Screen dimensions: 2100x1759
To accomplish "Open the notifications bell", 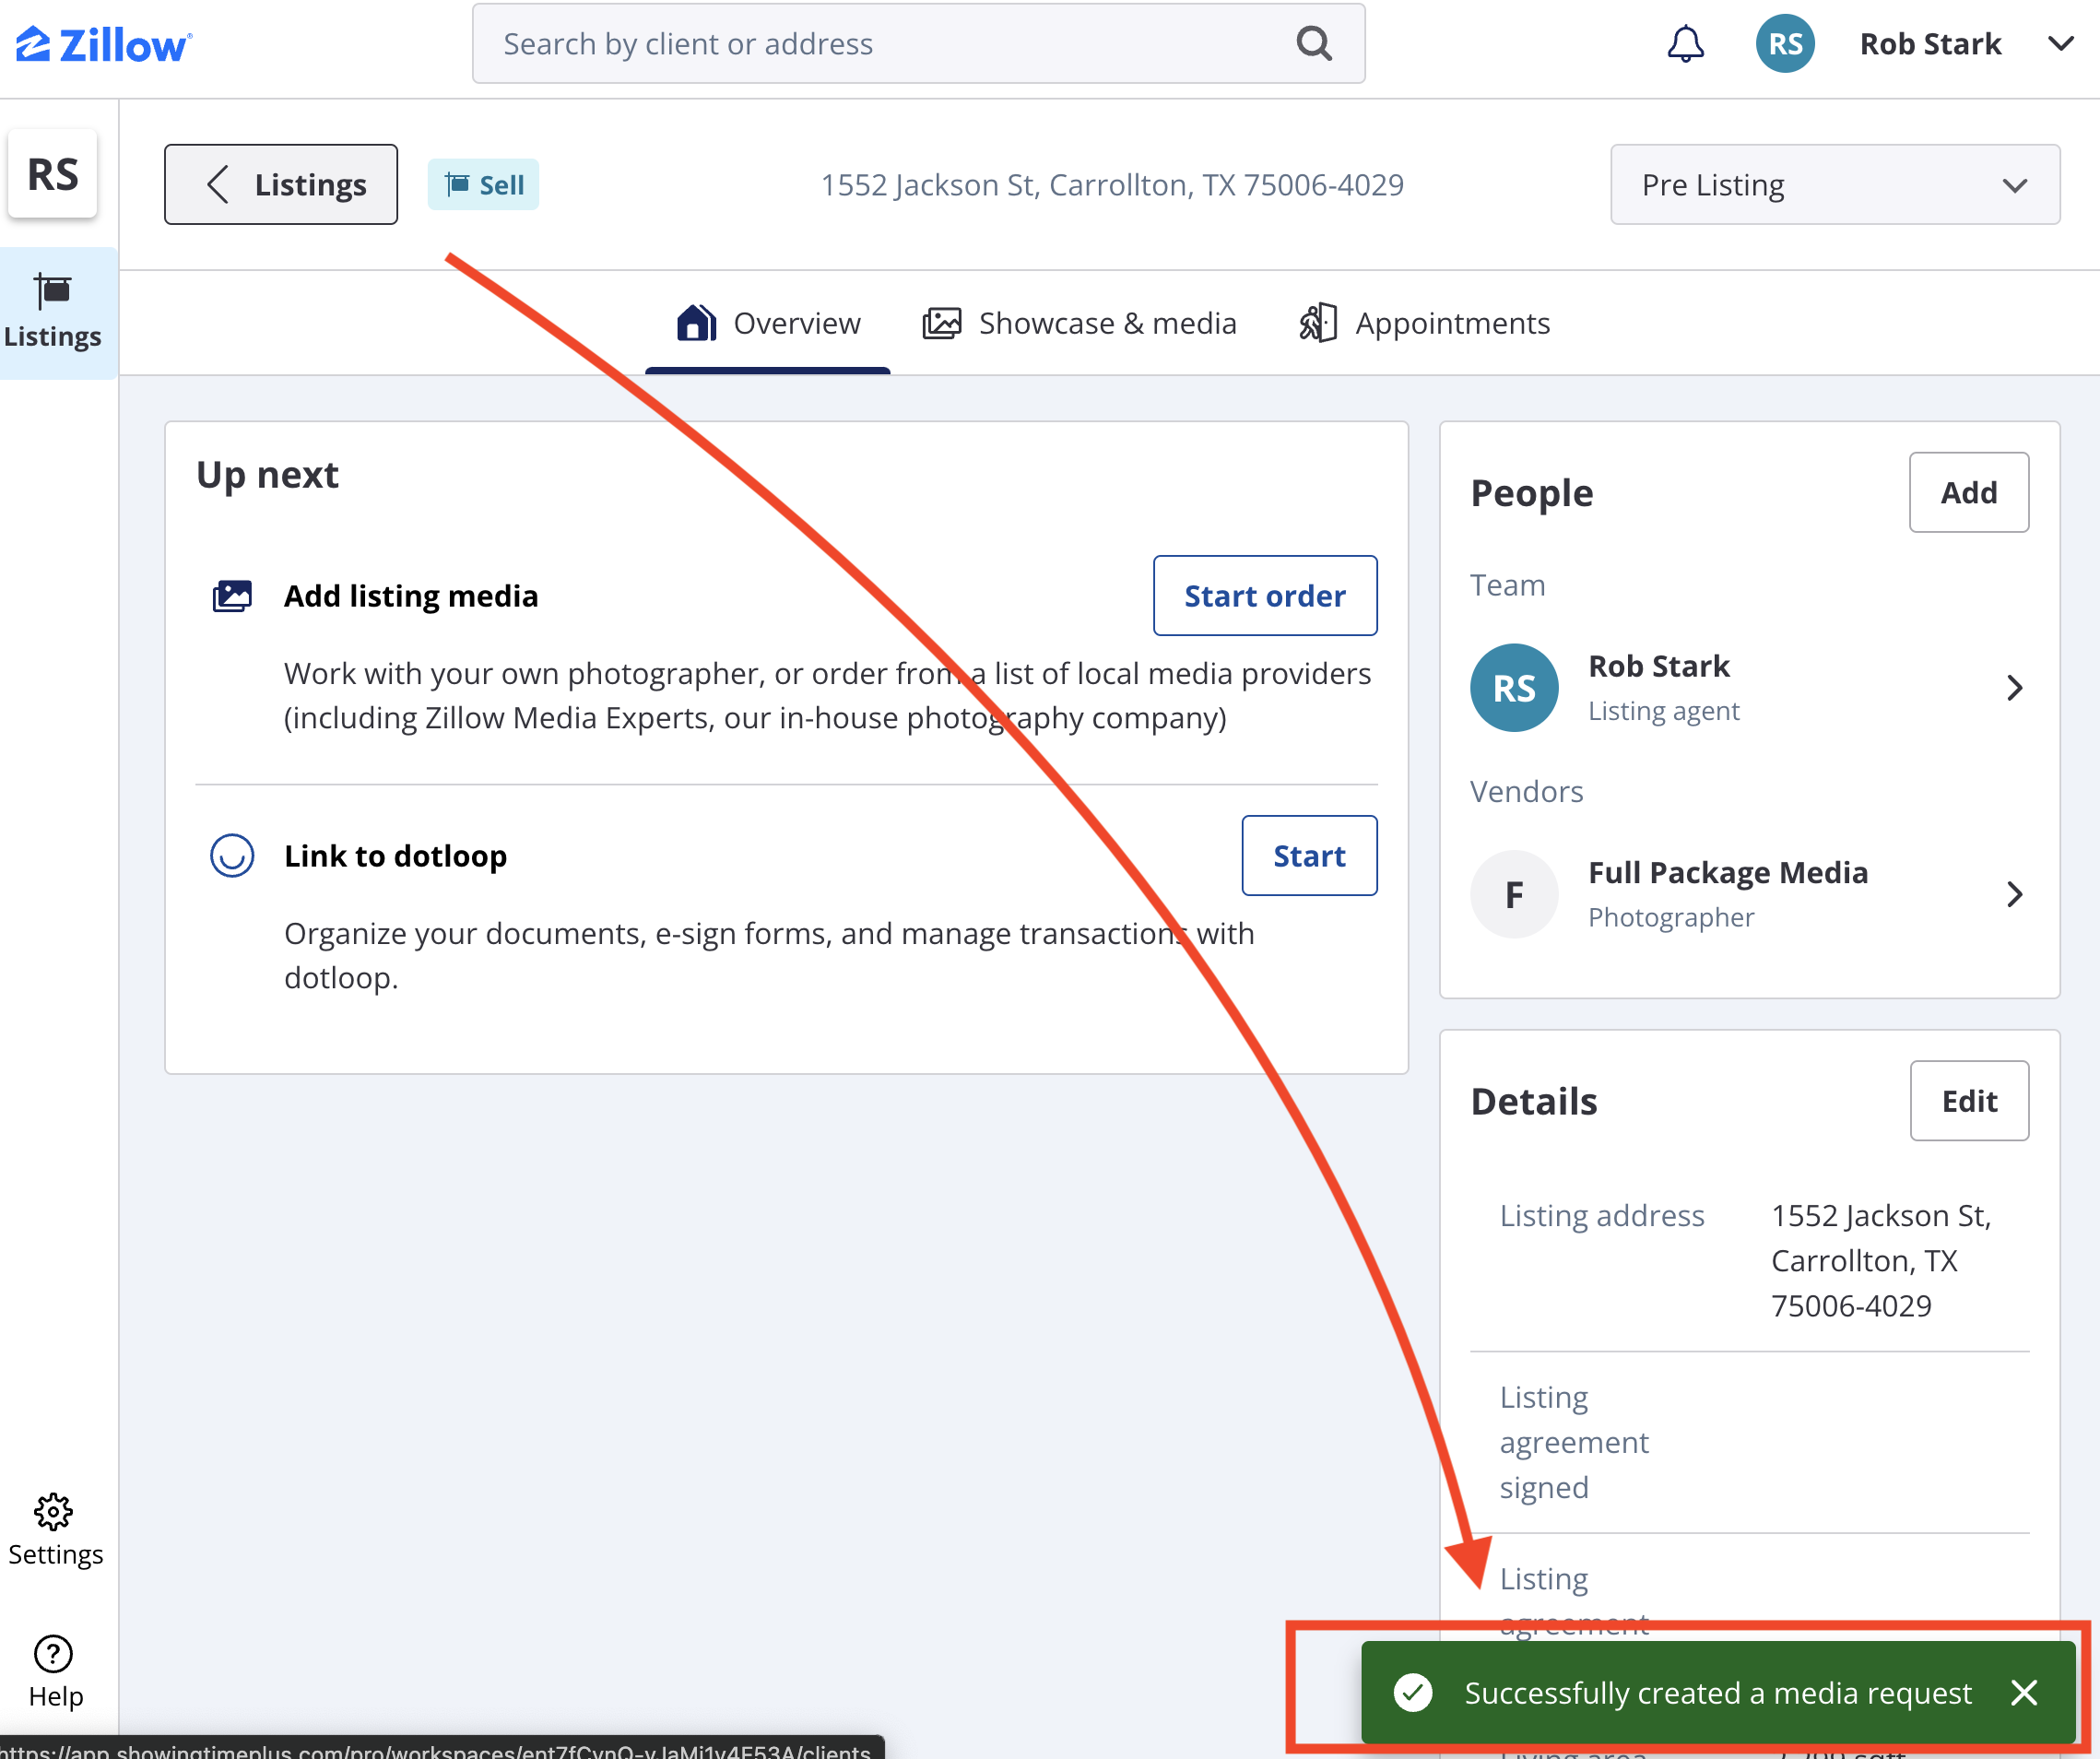I will pos(1685,44).
